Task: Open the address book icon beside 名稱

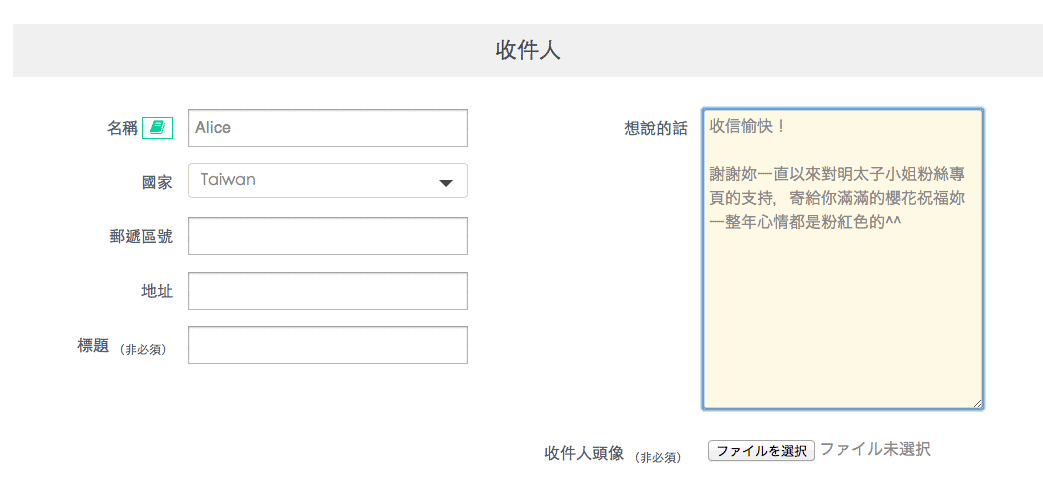Action: (157, 128)
